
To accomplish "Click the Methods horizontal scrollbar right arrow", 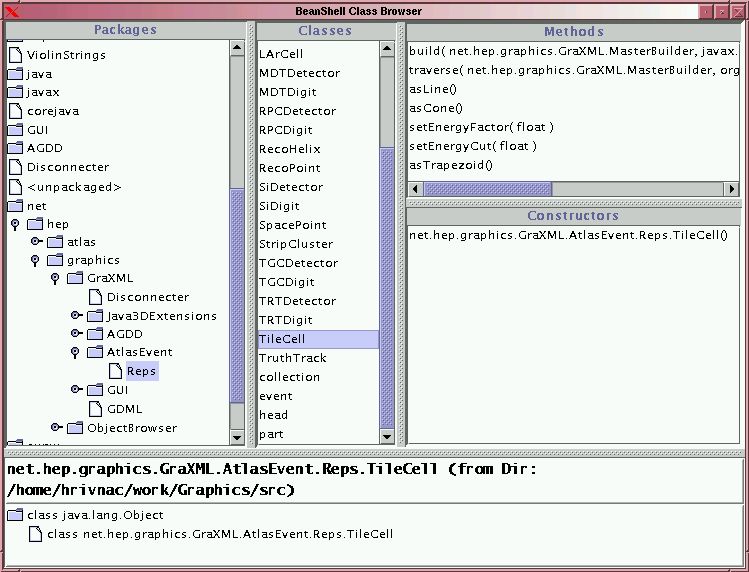I will click(x=731, y=189).
